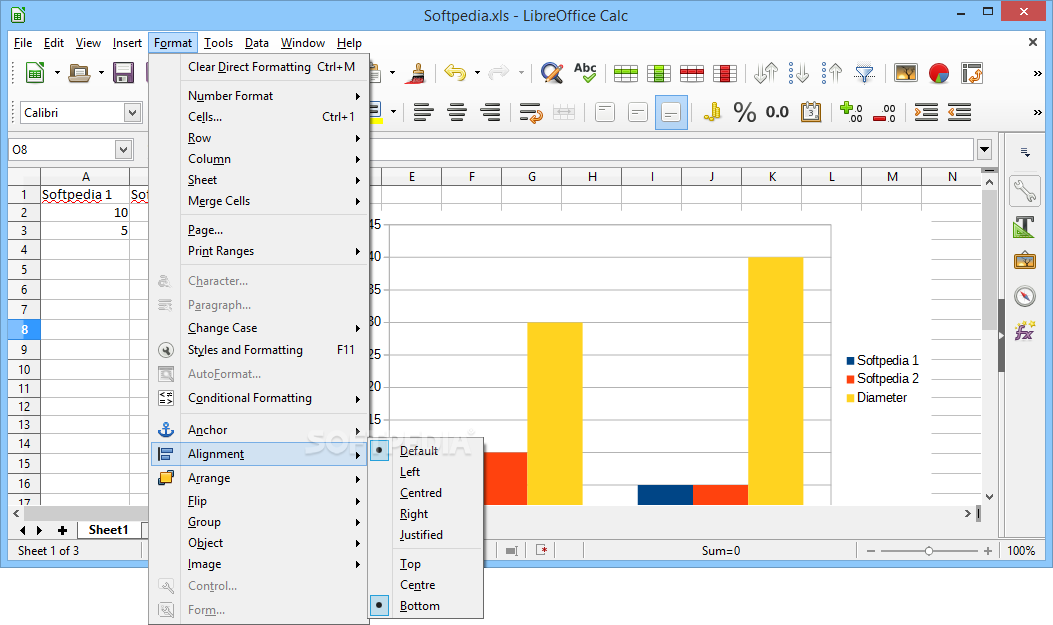Open the Name Box cell reference dropdown
1053x625 pixels.
(123, 150)
